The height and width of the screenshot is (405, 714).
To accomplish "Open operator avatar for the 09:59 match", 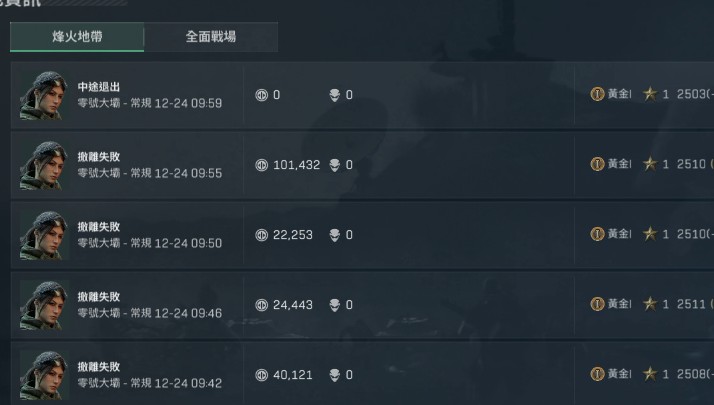I will [43, 95].
